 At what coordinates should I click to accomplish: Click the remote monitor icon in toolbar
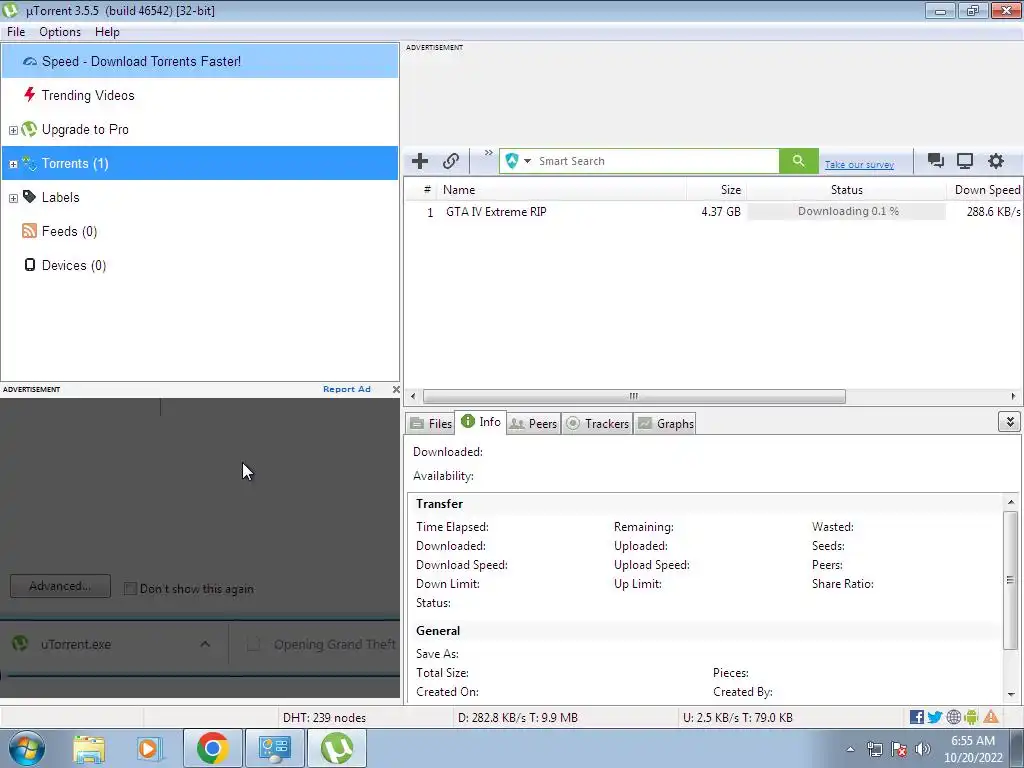tap(965, 161)
